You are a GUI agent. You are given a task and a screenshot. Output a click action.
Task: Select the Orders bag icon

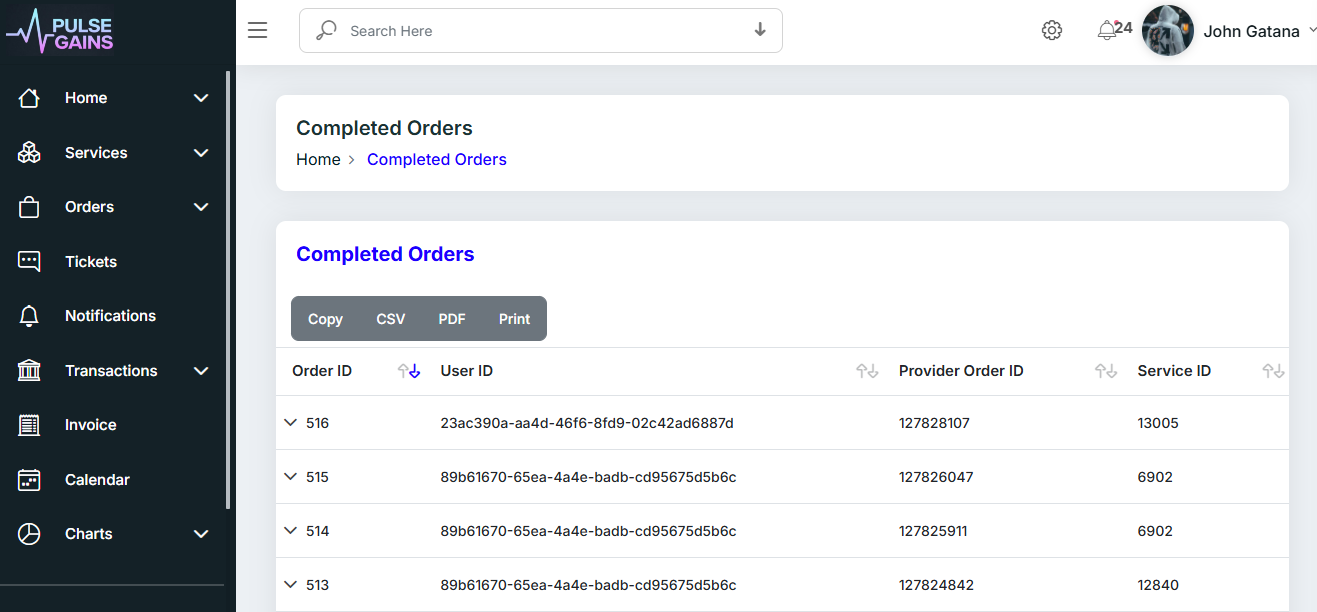tap(29, 206)
